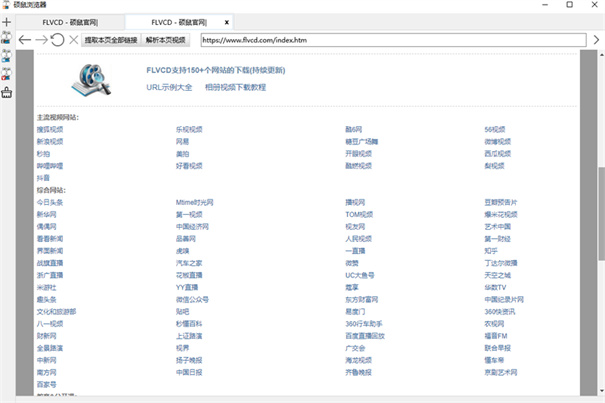Click the sidebar mouse icon with the red badge
Viewport: 605px width, 403px height.
(7, 73)
